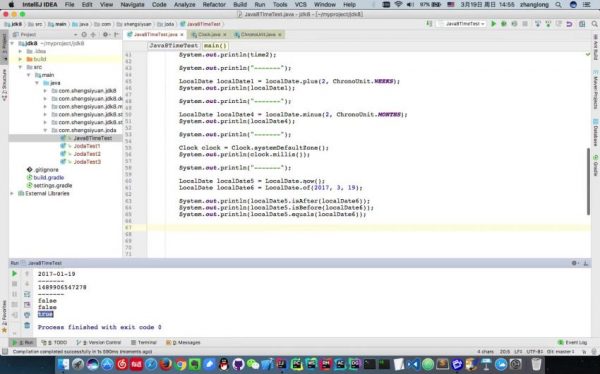Select JodaTest2 in project tree

click(x=87, y=154)
